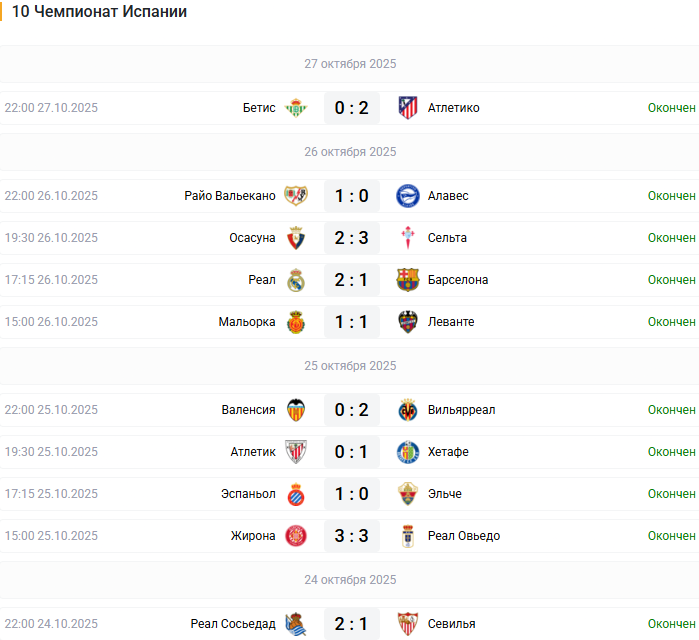Click the Valencia club crest
The height and width of the screenshot is (640, 699).
(295, 410)
